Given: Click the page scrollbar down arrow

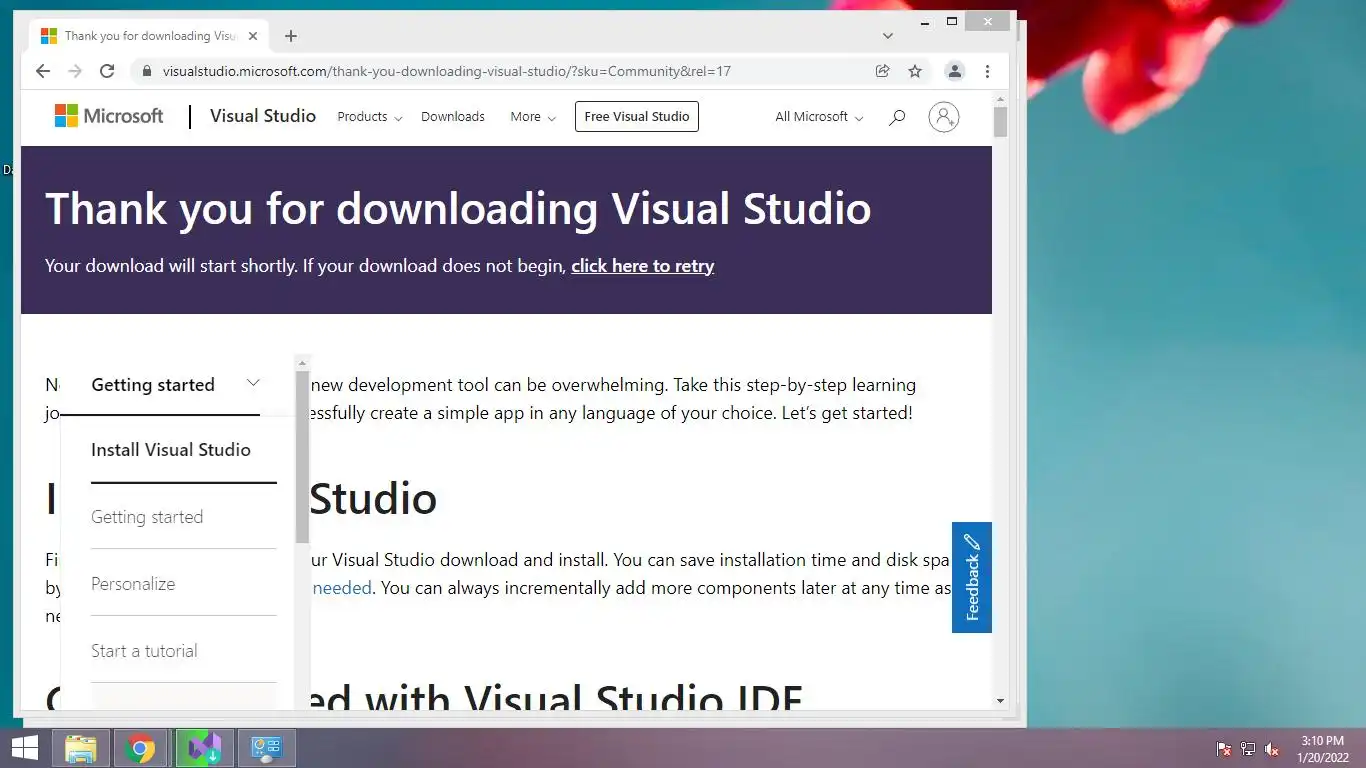Looking at the screenshot, I should [x=1000, y=701].
